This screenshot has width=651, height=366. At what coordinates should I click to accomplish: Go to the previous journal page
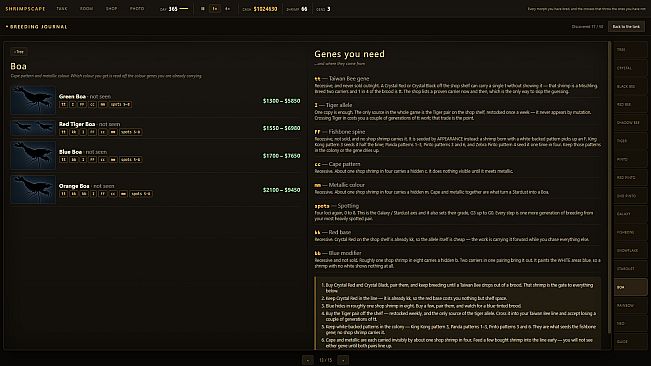308,360
